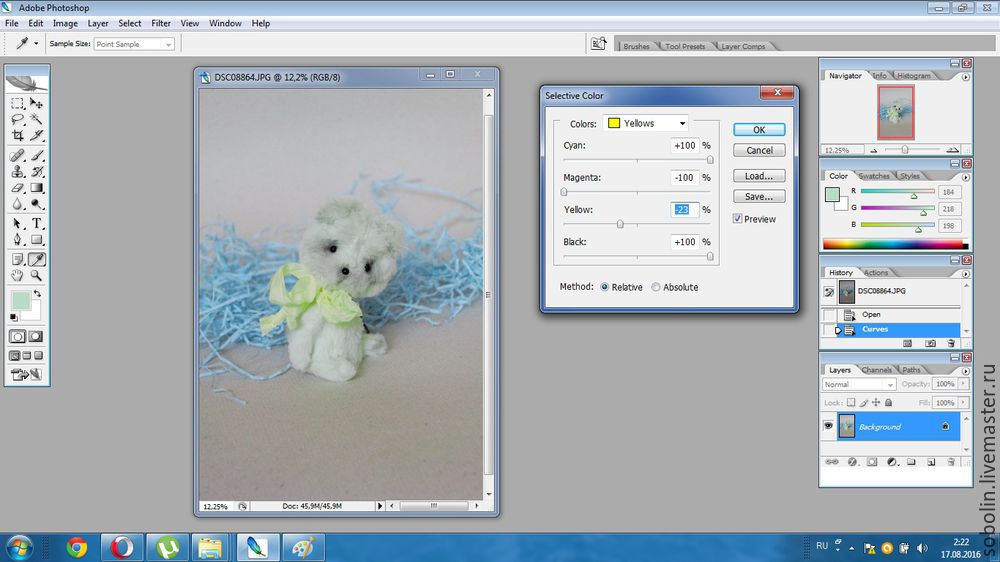Hide the Background layer visibility eye
Viewport: 1000px width, 562px height.
click(828, 427)
